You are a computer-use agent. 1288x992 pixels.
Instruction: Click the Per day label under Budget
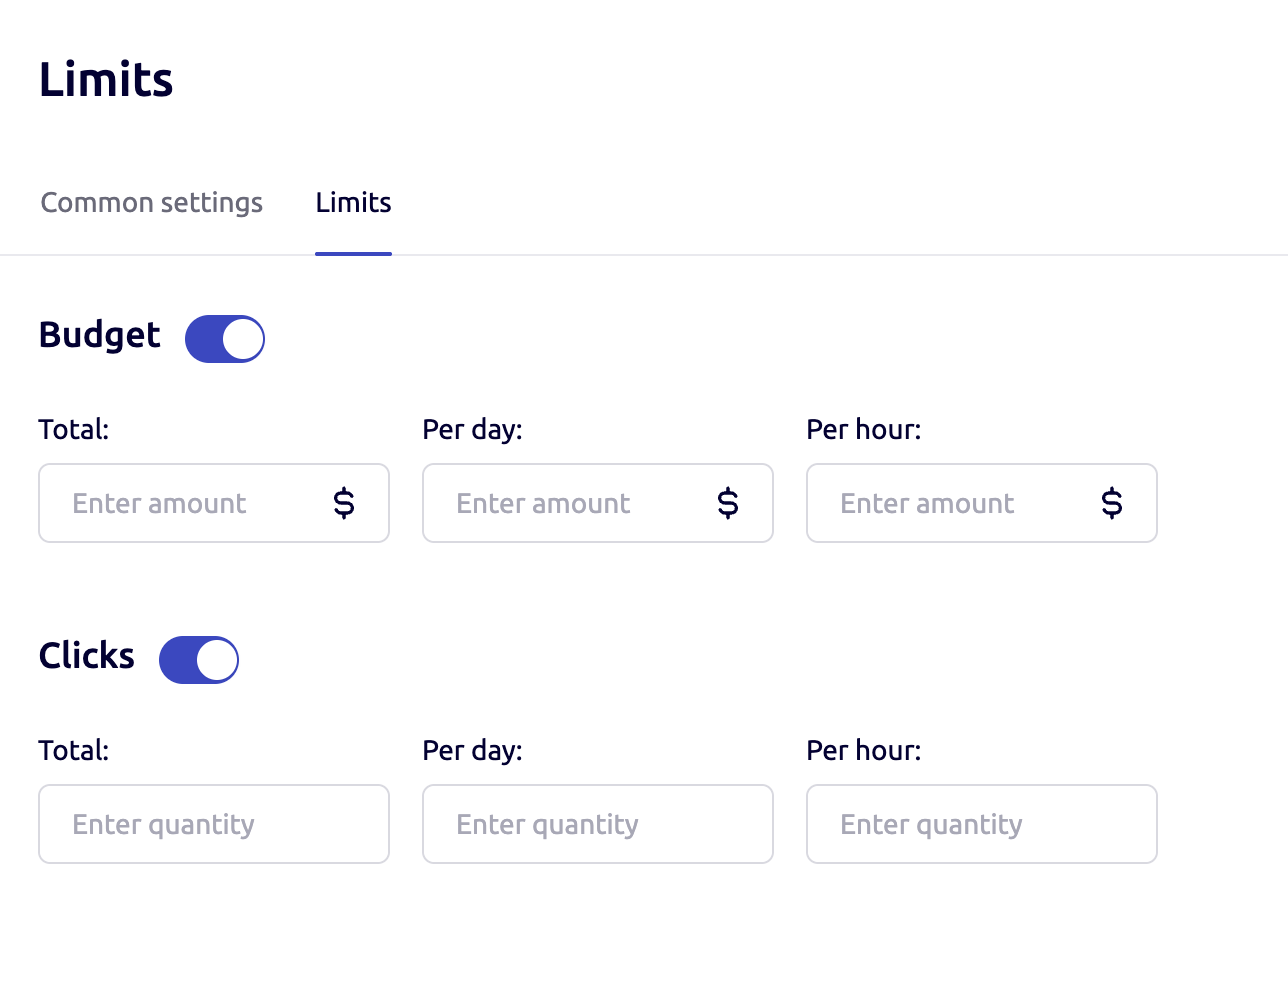(472, 430)
